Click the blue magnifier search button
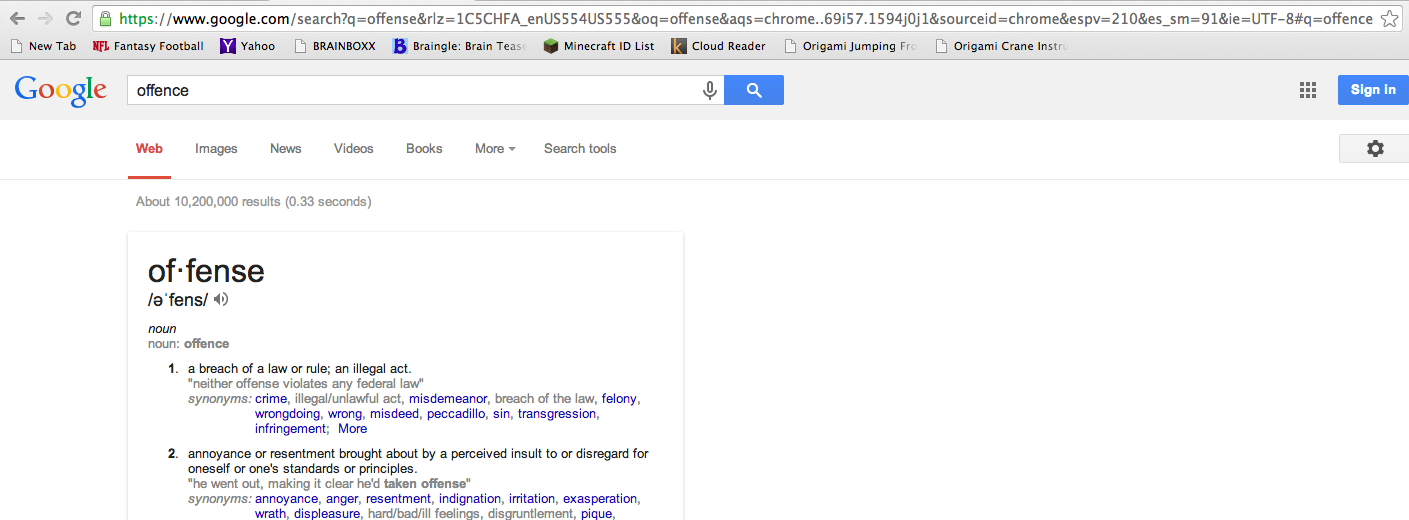Screen dimensions: 1409x520 [754, 90]
